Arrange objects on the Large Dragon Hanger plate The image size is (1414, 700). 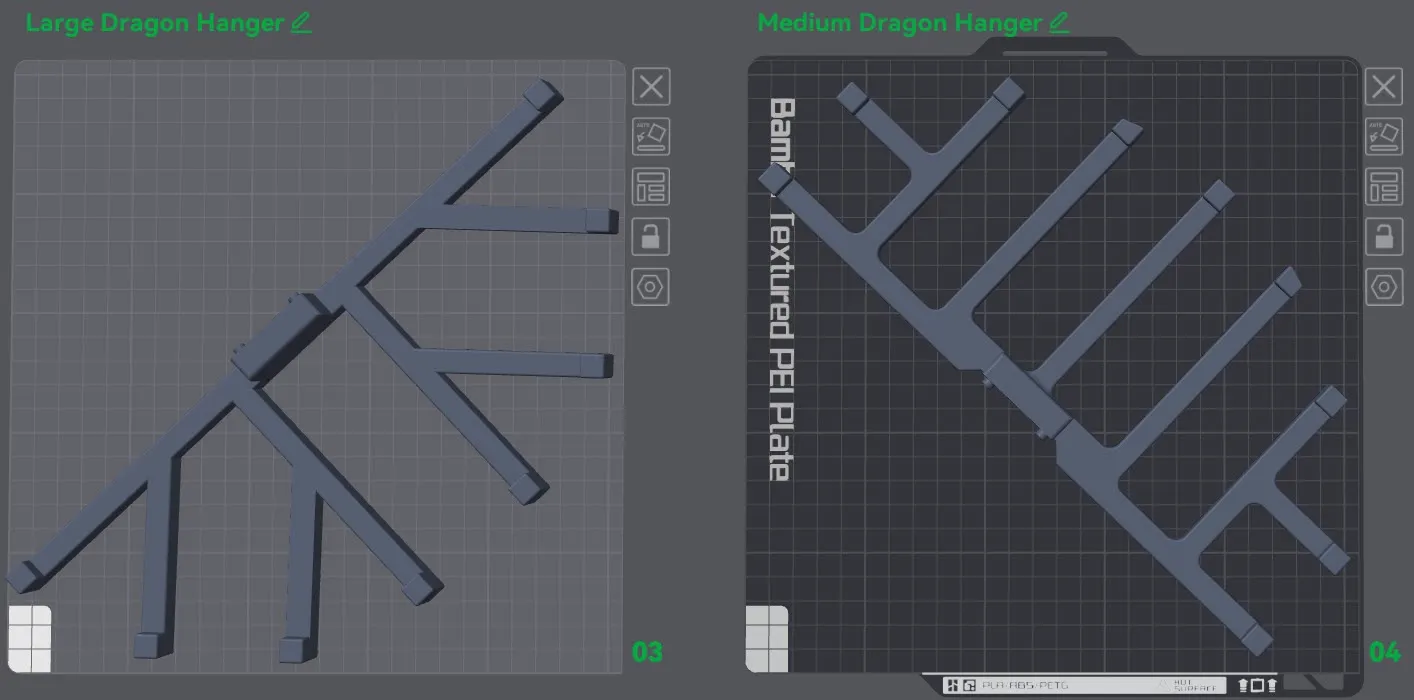point(651,187)
